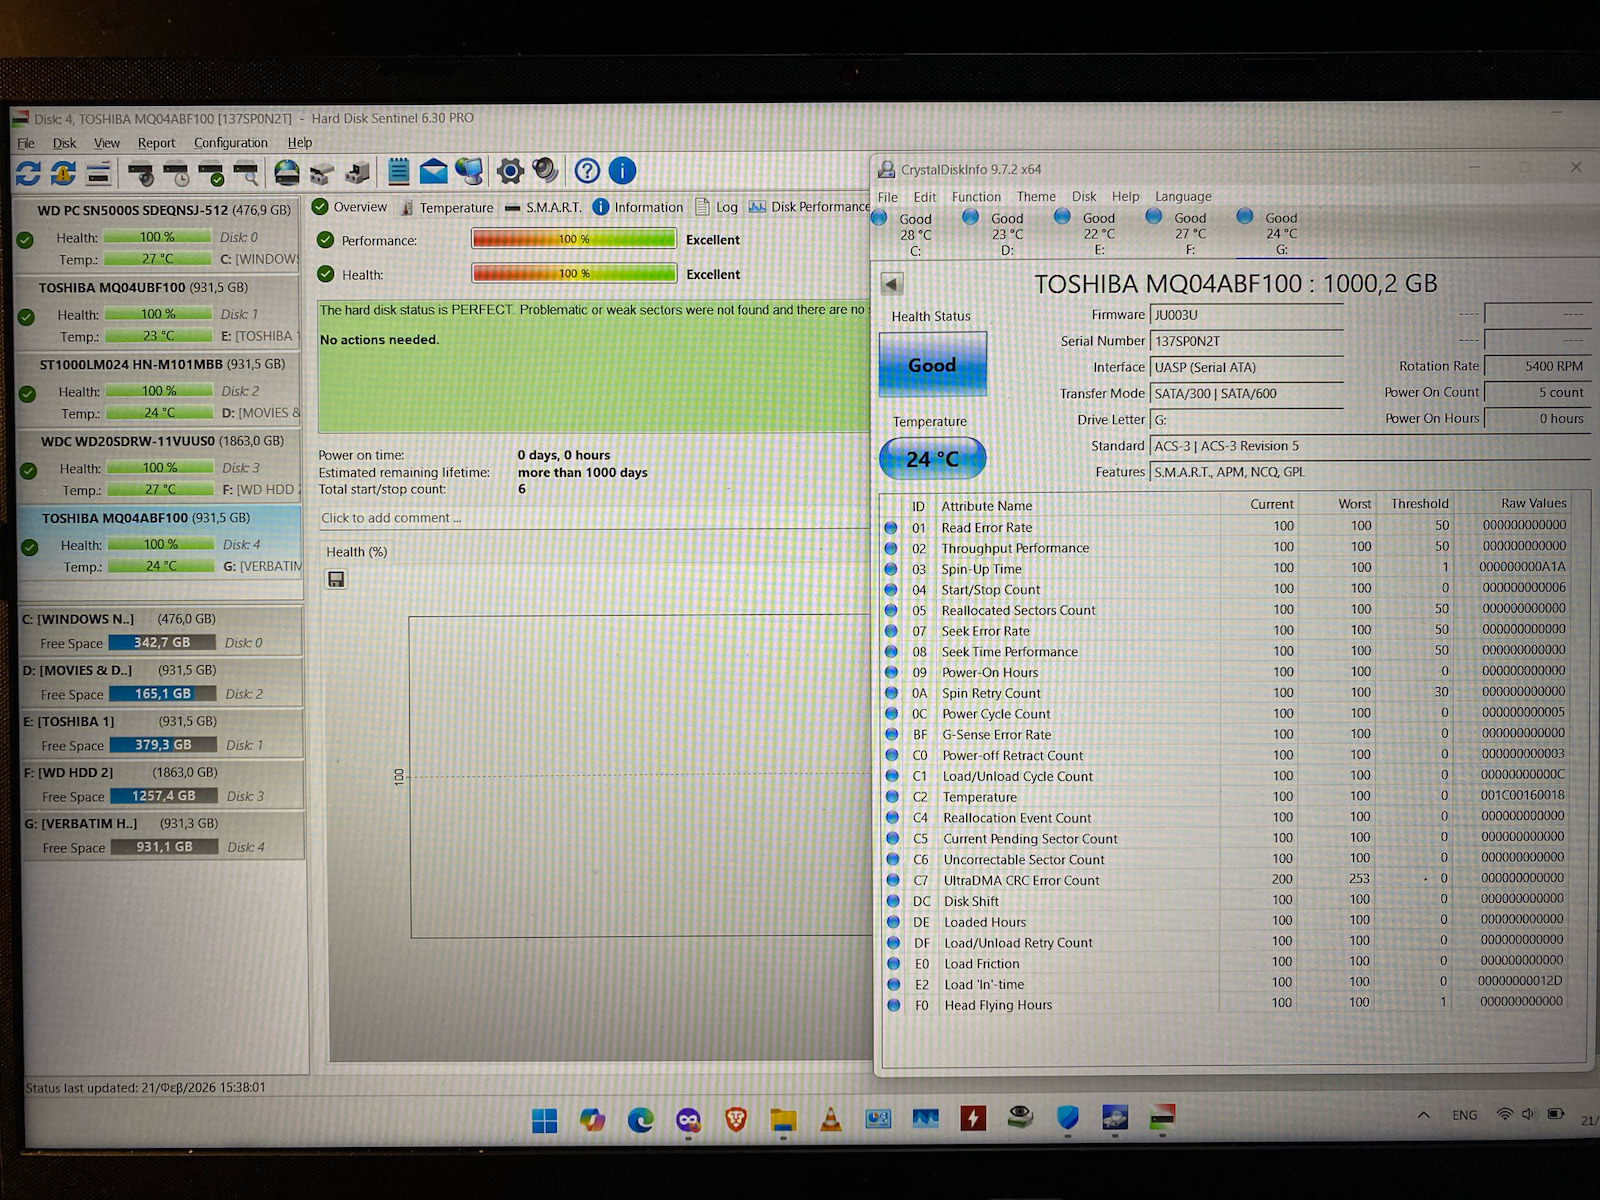The image size is (1600, 1200).
Task: Click the notepad report icon in toolbar
Action: [398, 171]
